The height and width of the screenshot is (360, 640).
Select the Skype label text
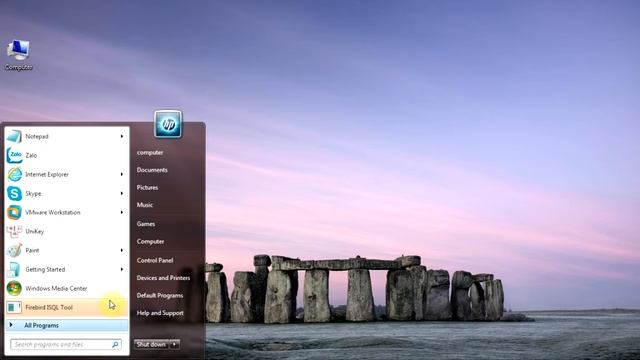[33, 193]
